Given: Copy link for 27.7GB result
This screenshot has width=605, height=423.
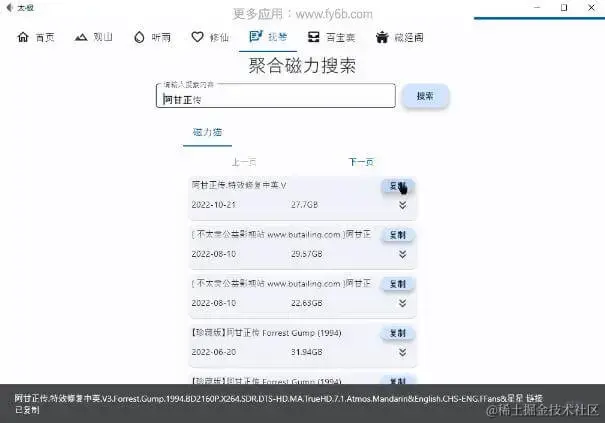Looking at the screenshot, I should tap(398, 186).
